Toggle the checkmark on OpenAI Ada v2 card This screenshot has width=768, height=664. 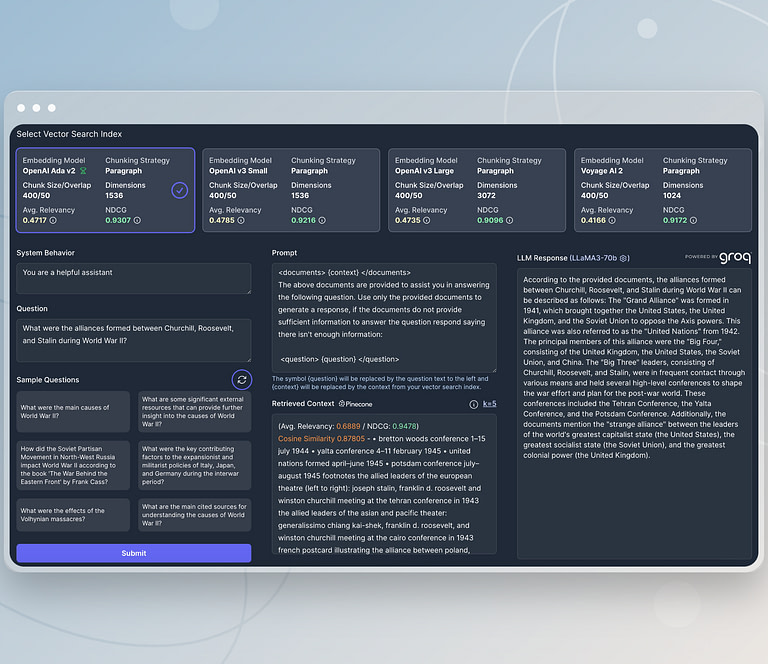[179, 190]
